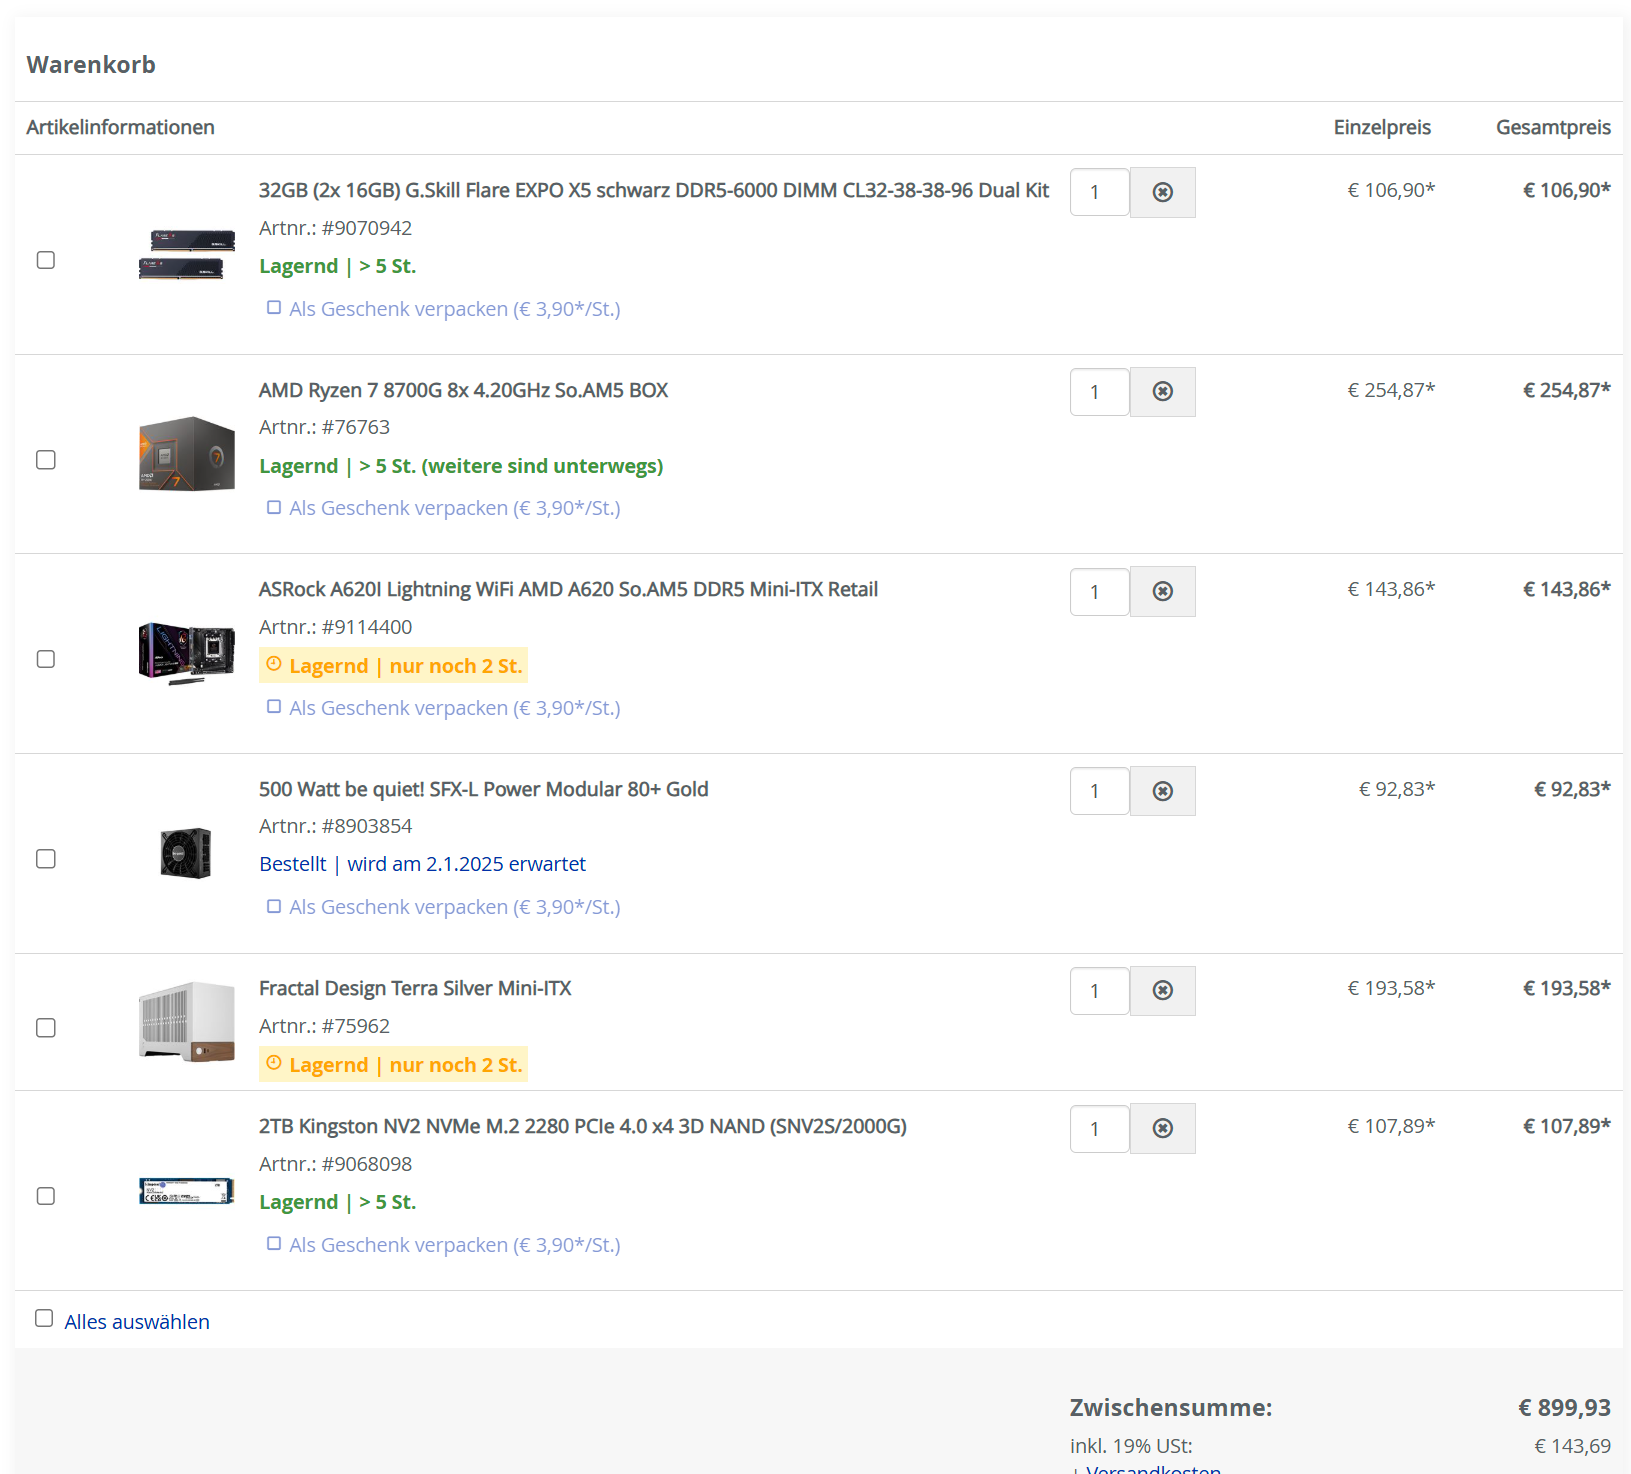The image size is (1631, 1474).
Task: Open AMD Ryzen box product thumbnail
Action: pyautogui.click(x=187, y=454)
